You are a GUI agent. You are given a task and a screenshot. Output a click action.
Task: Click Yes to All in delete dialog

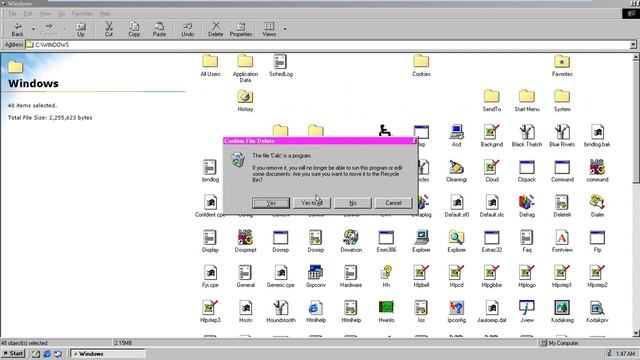click(312, 203)
